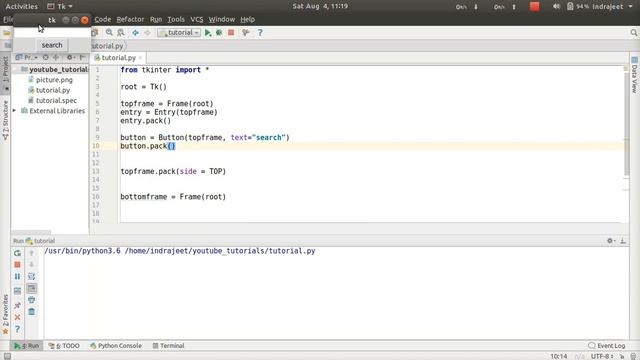This screenshot has width=640, height=360.
Task: Run the tutorial configuration with green play
Action: tap(208, 33)
